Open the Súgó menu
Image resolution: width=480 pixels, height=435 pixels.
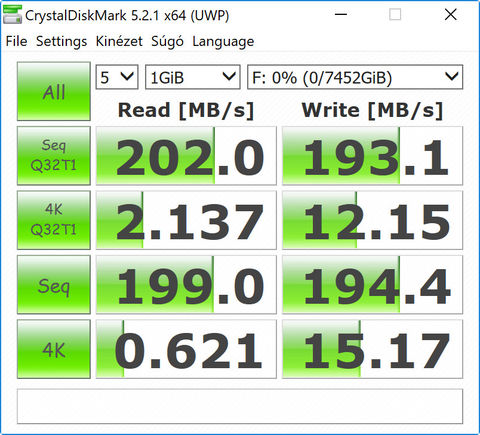point(167,41)
